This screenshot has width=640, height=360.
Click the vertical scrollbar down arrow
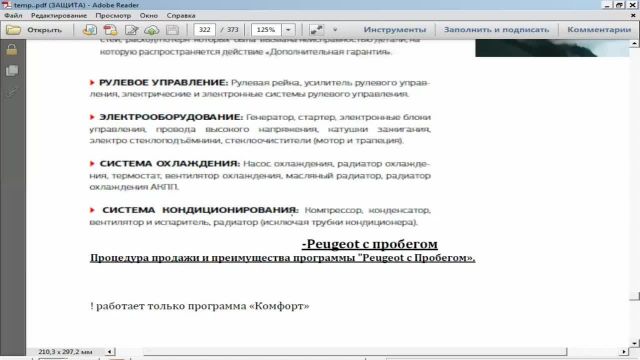point(634,343)
